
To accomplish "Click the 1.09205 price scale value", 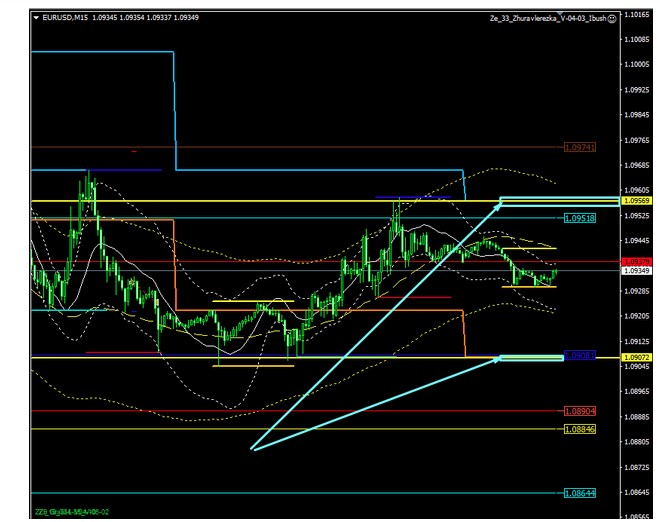I will click(x=636, y=316).
